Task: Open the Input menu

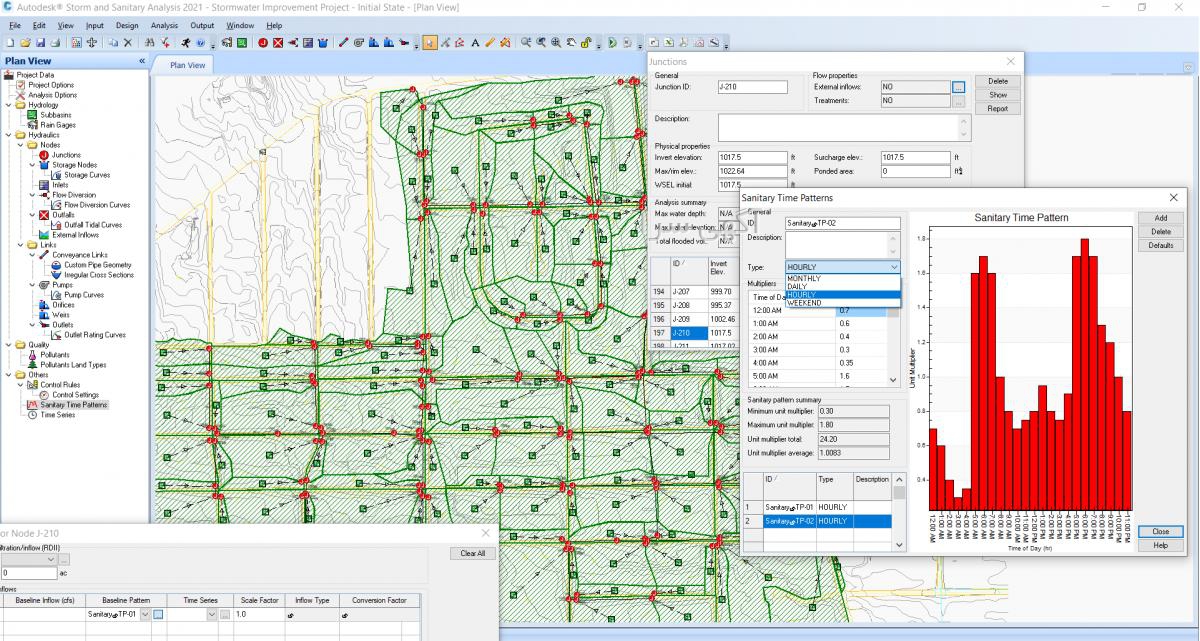Action: tap(95, 25)
